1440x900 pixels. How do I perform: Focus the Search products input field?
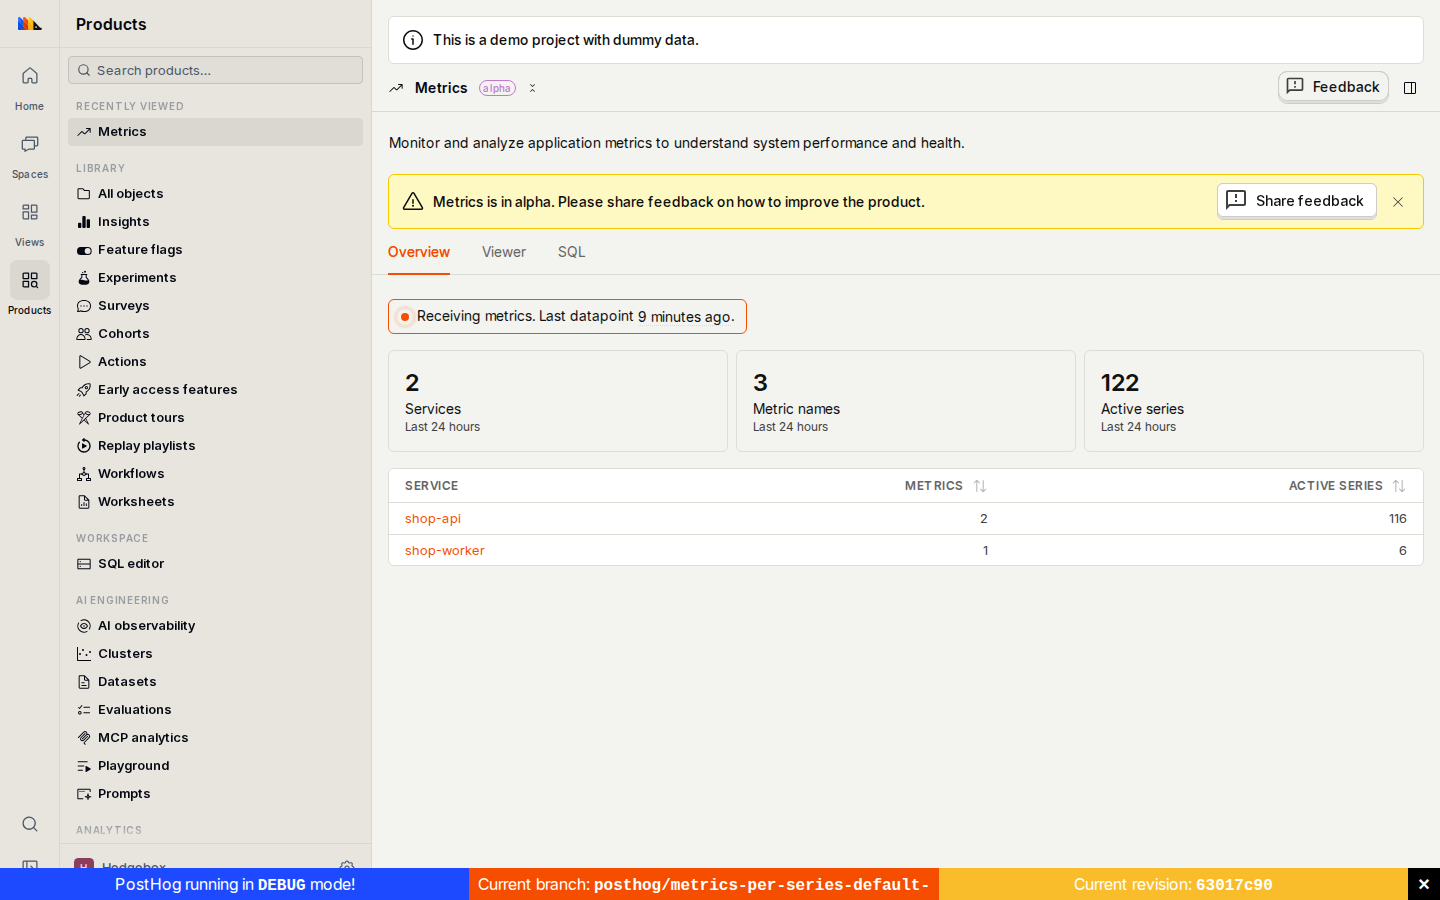coord(215,70)
